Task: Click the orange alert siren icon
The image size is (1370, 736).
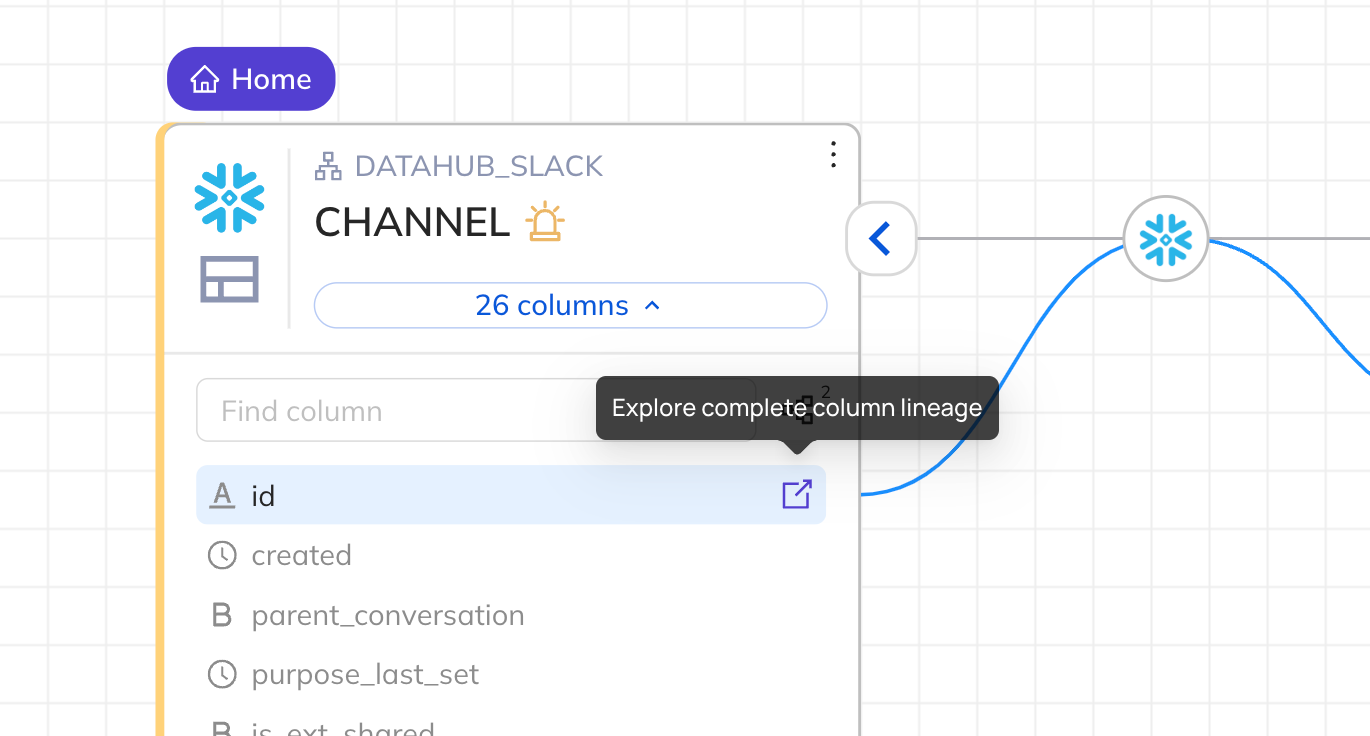Action: [545, 221]
